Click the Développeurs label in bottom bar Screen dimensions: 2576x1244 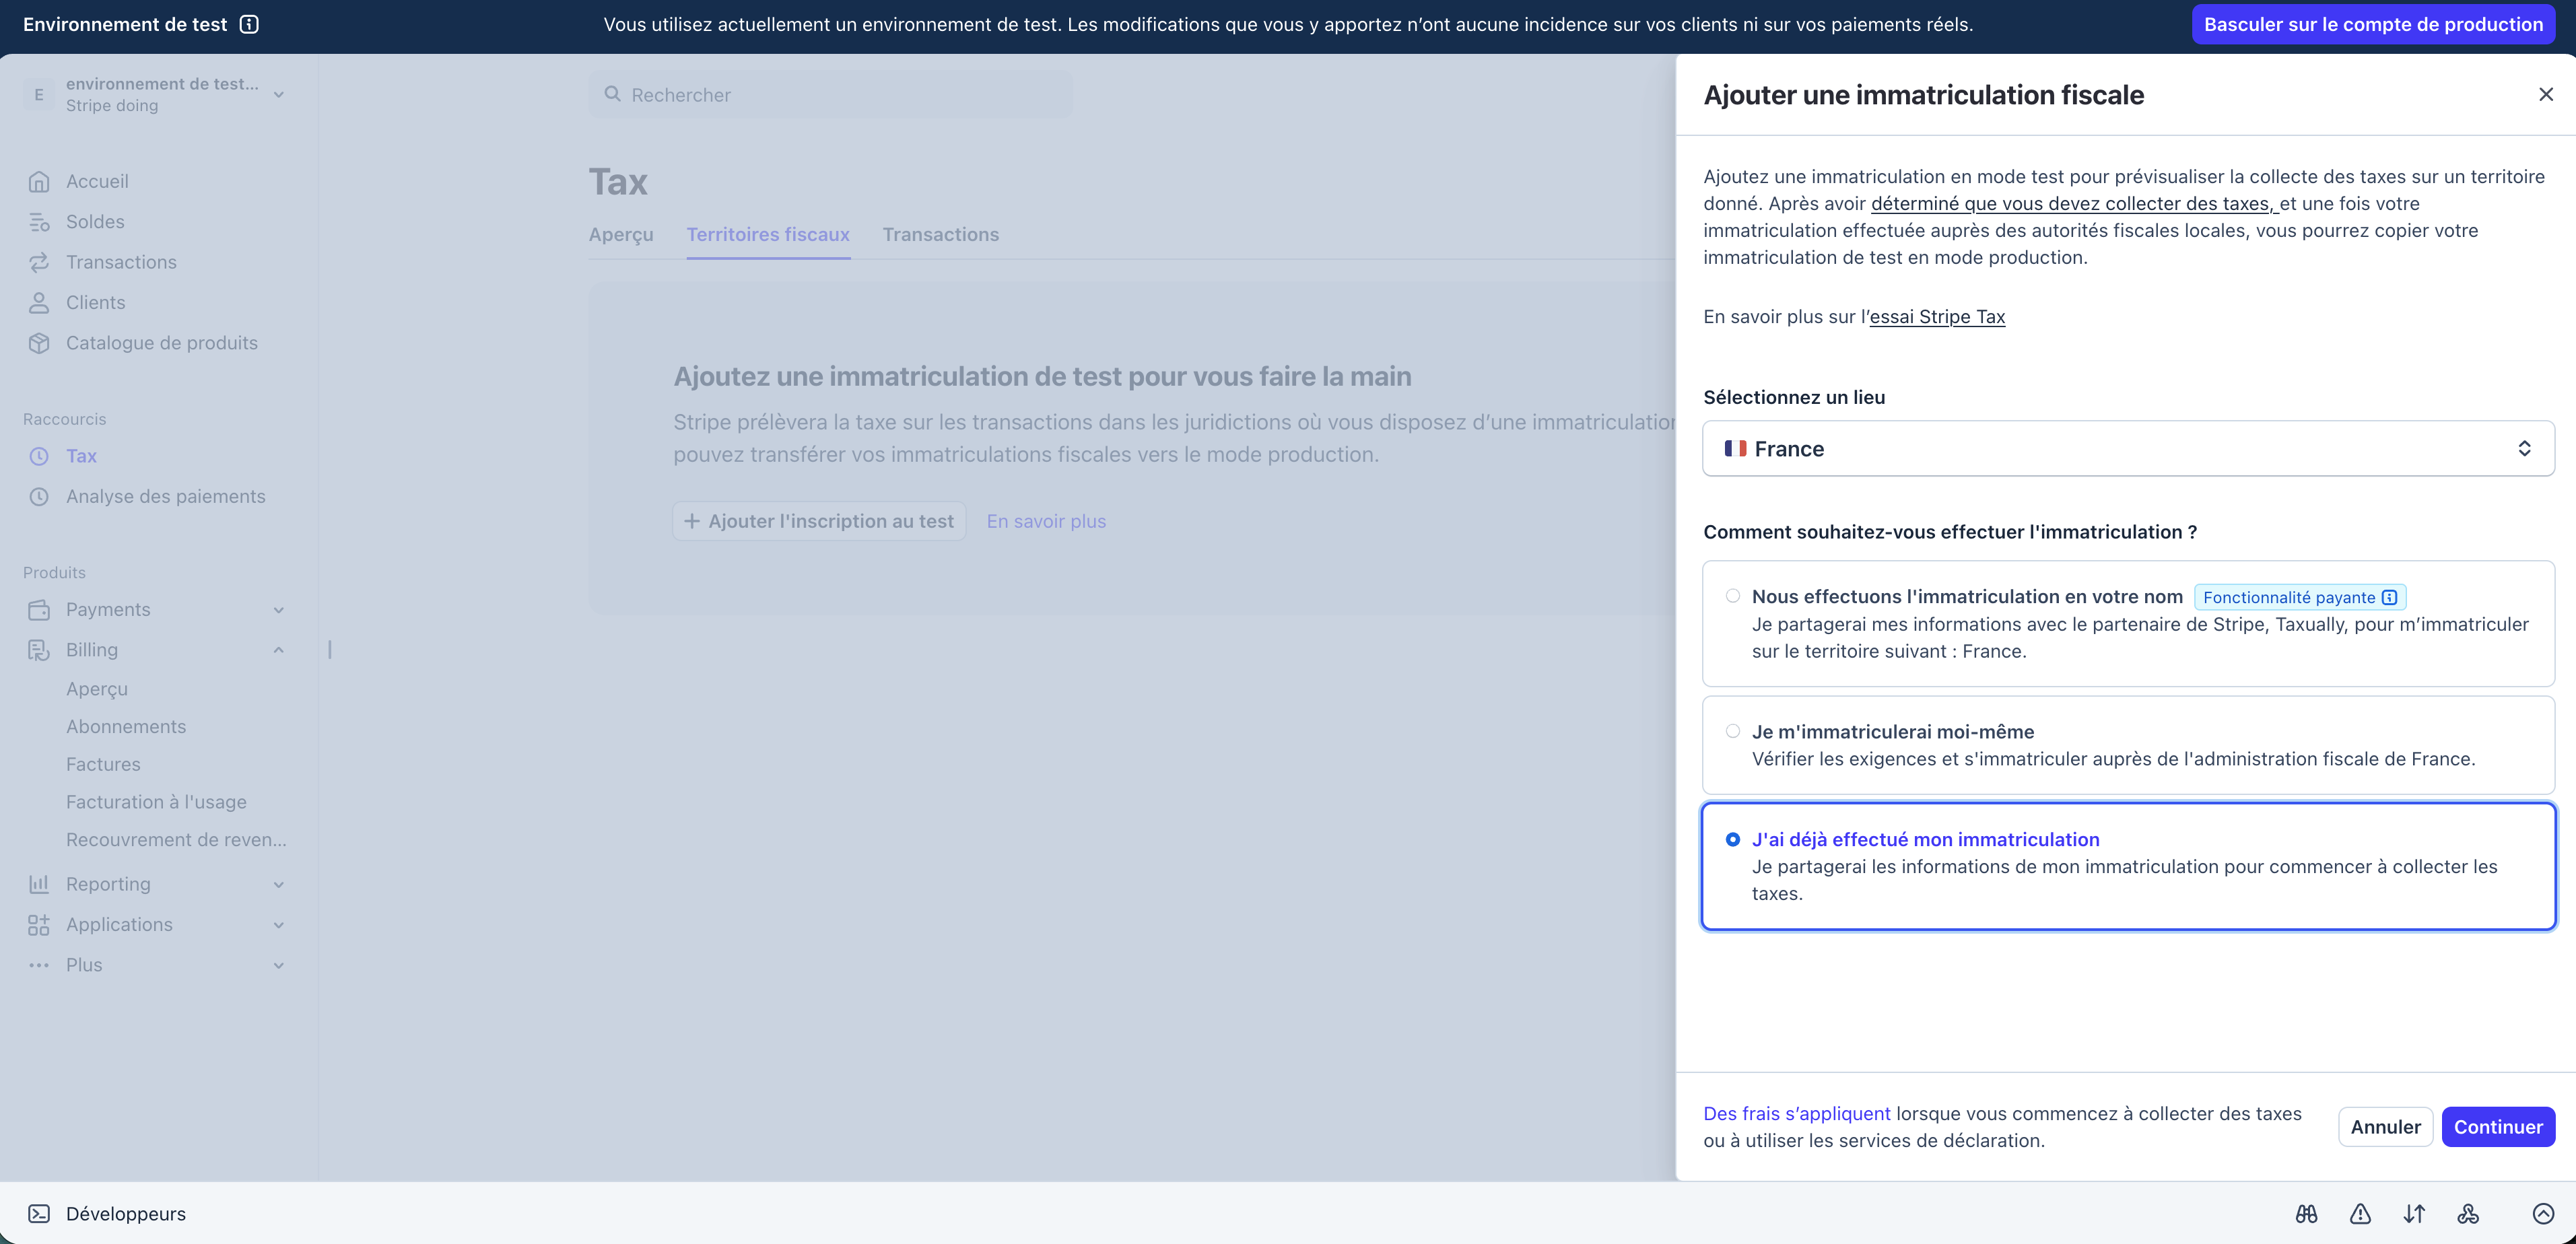click(x=126, y=1214)
